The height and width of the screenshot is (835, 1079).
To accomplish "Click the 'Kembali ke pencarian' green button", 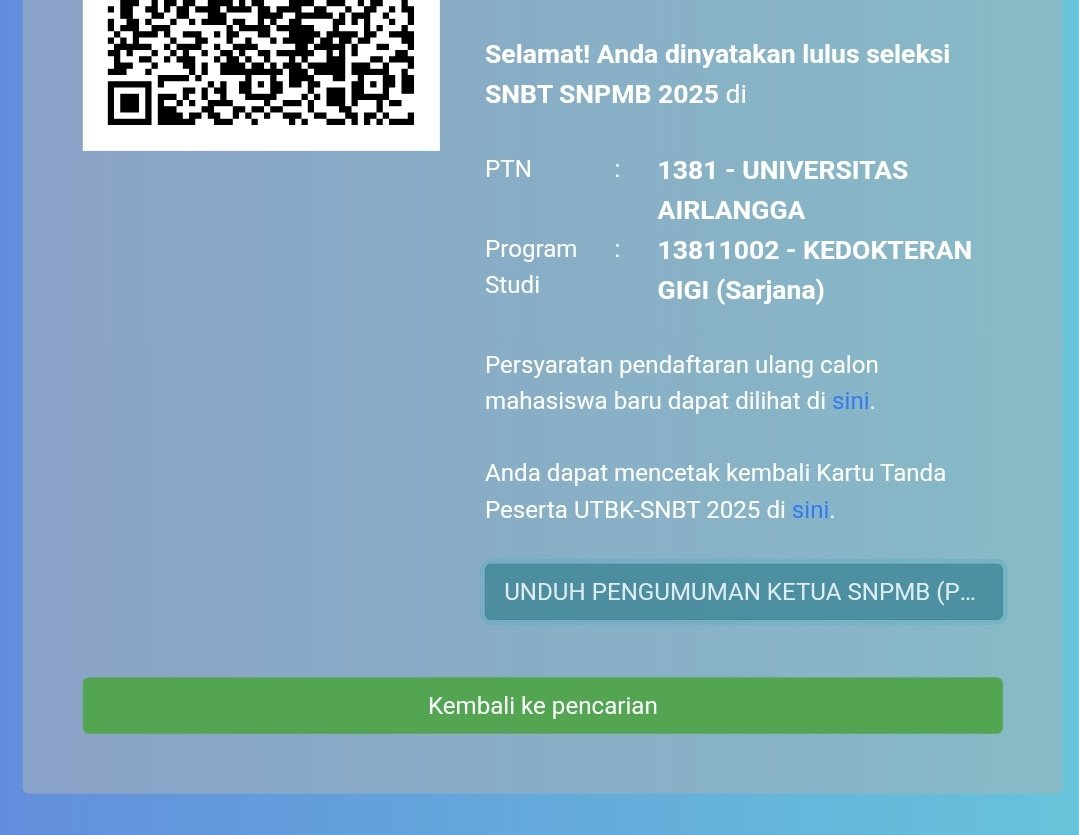I will (x=542, y=706).
